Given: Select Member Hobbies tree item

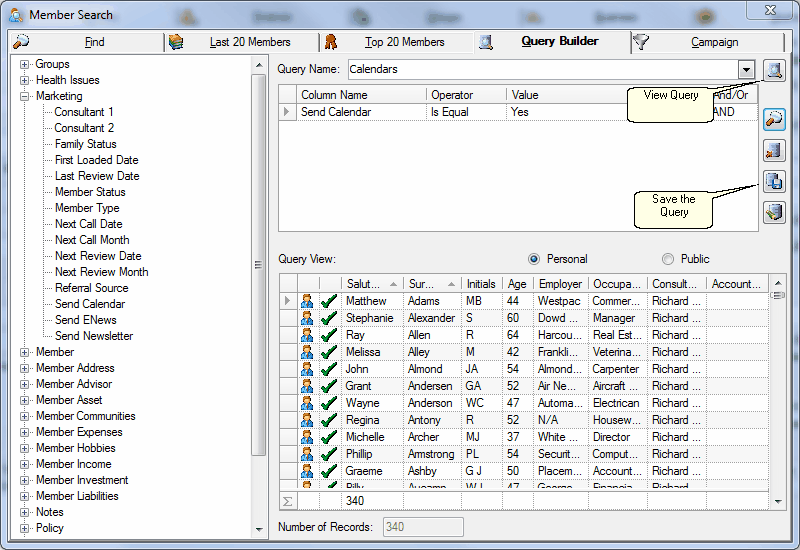Looking at the screenshot, I should click(76, 448).
